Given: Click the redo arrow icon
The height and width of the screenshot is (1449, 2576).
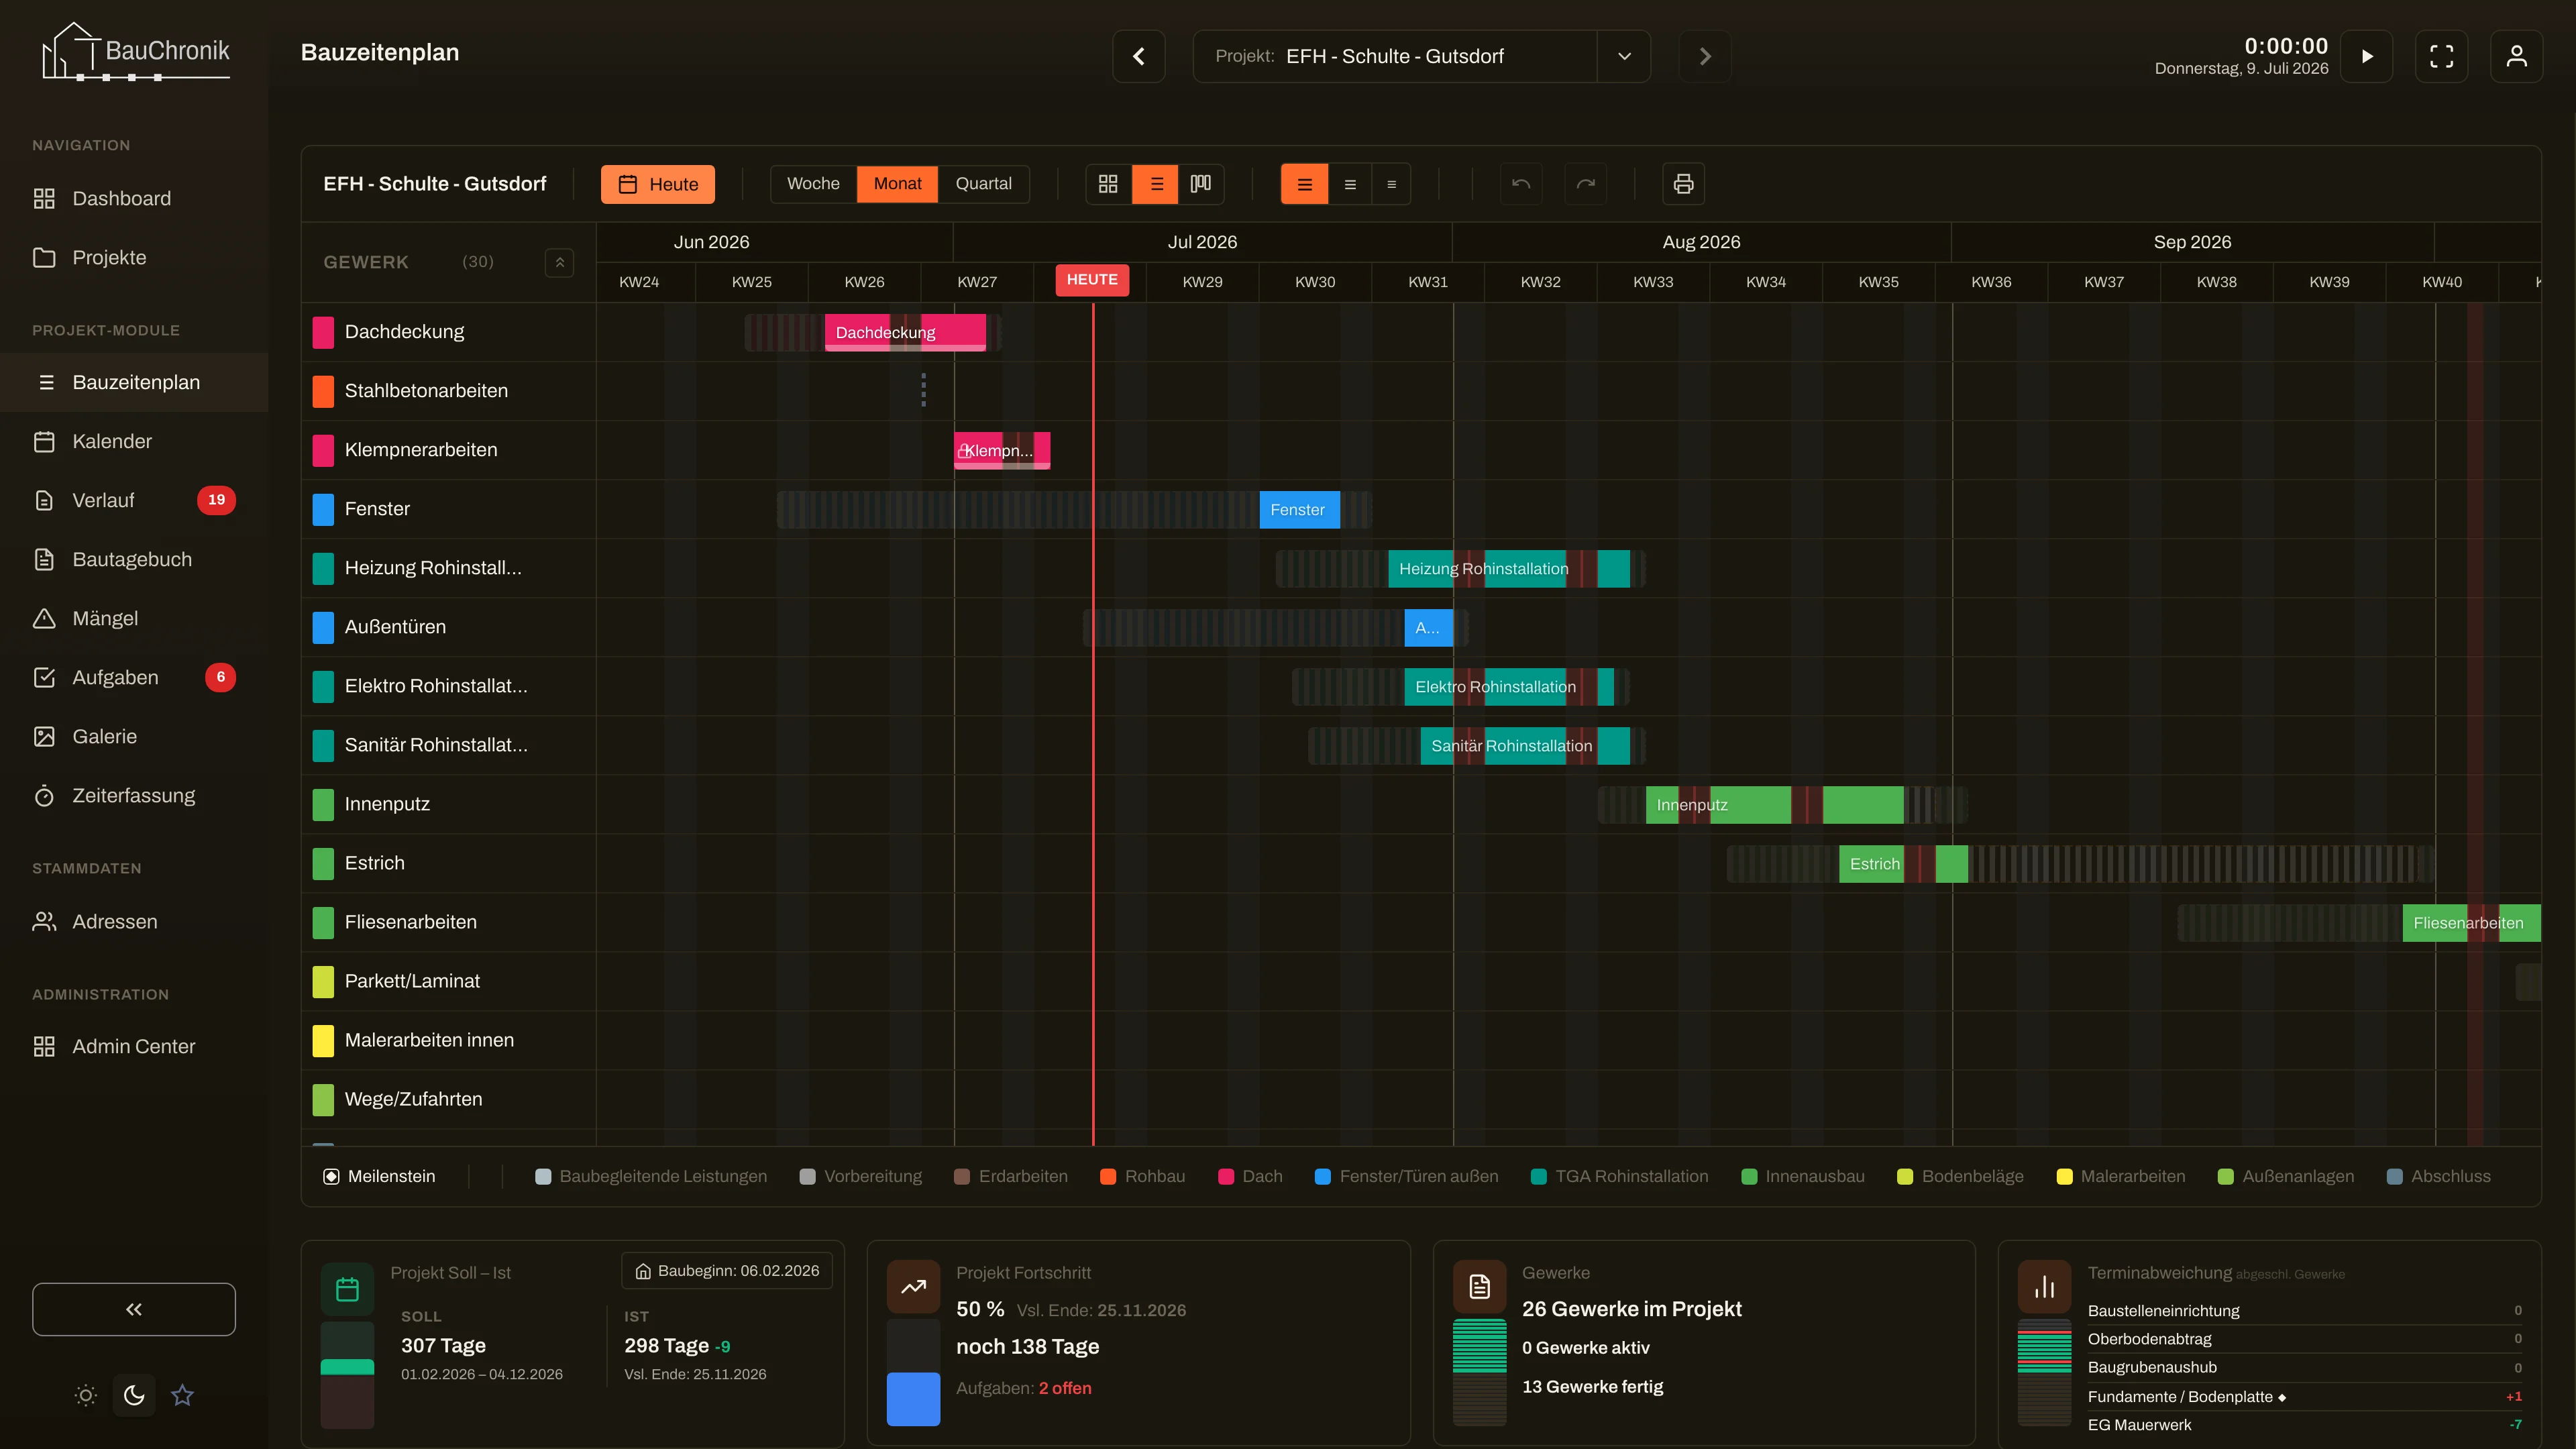Looking at the screenshot, I should [1585, 184].
